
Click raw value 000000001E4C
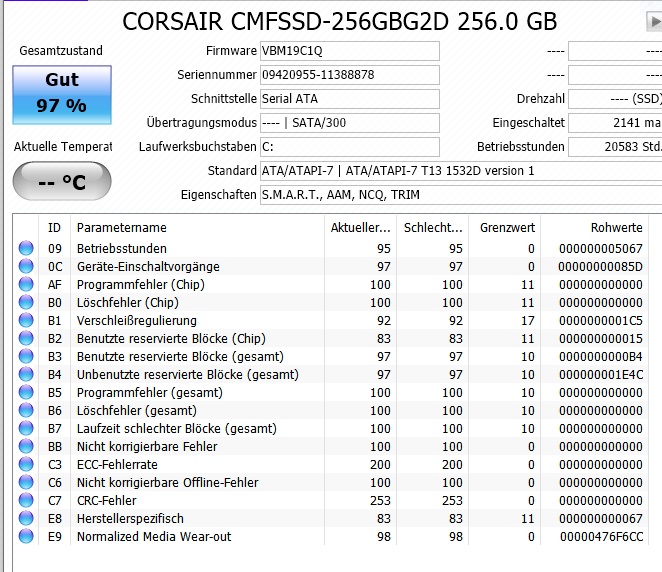point(601,375)
